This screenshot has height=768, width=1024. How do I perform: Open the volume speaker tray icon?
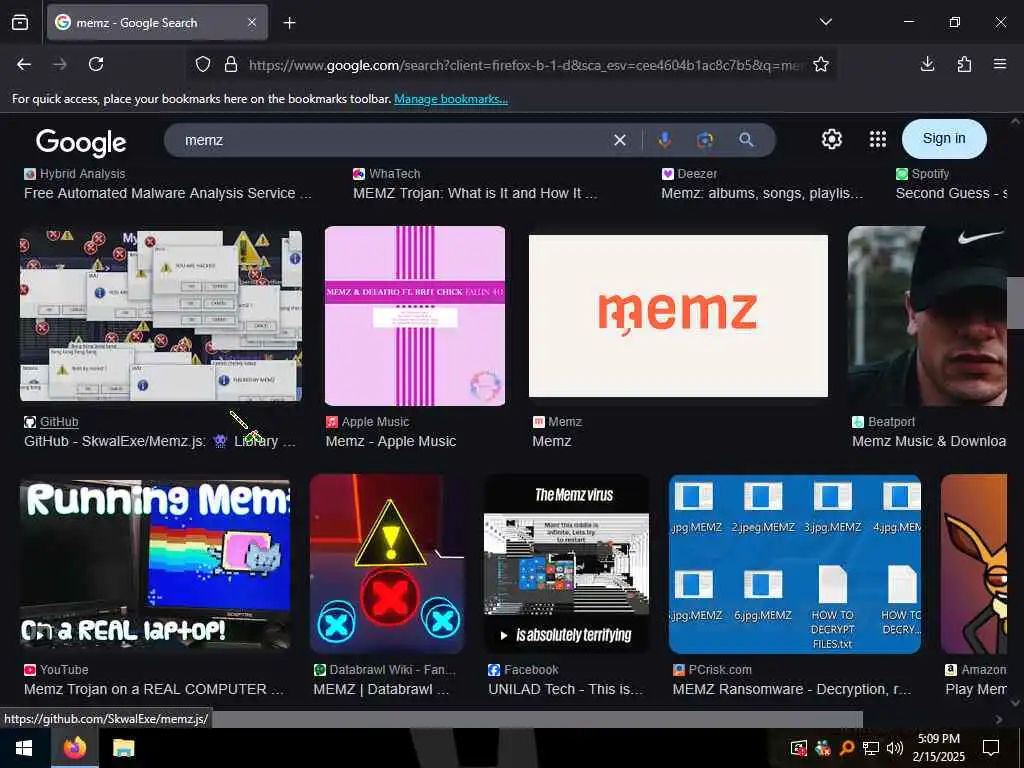pos(895,748)
